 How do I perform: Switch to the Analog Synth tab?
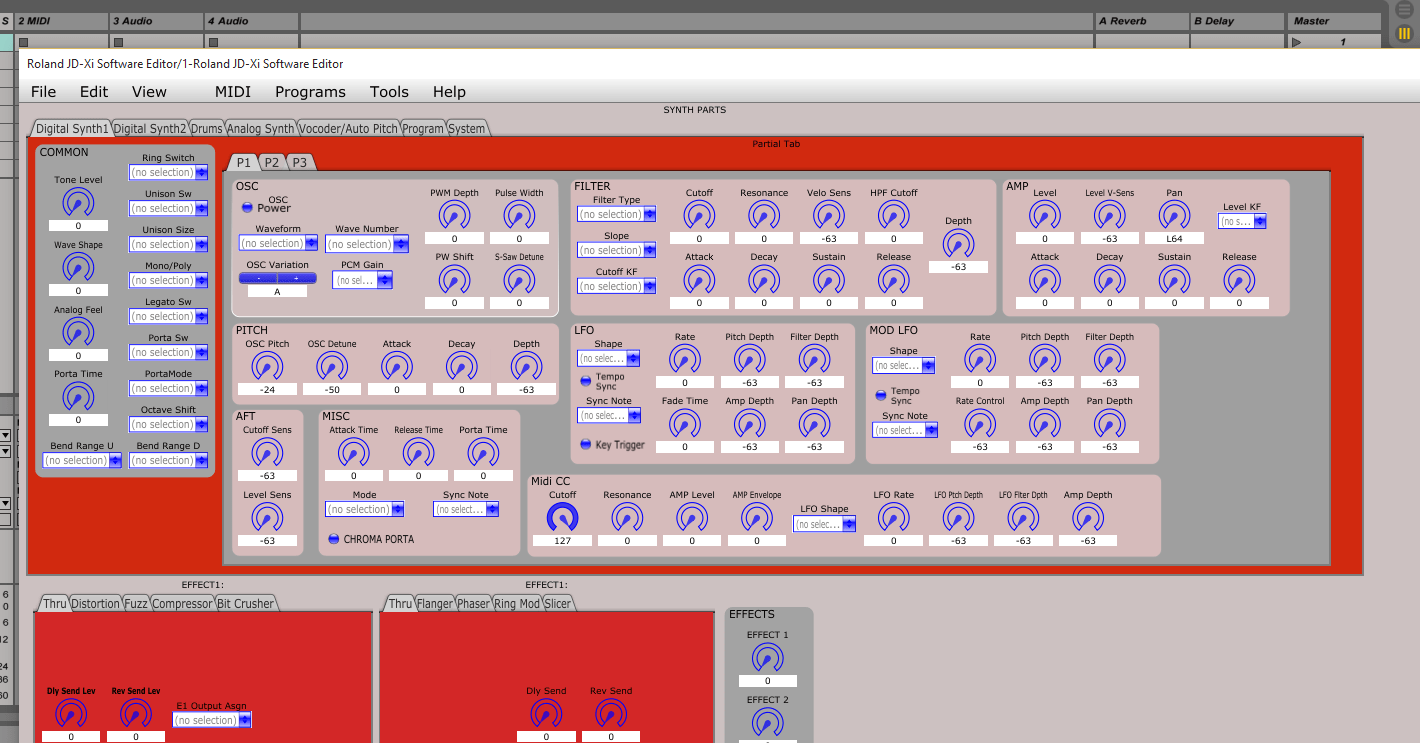[260, 128]
